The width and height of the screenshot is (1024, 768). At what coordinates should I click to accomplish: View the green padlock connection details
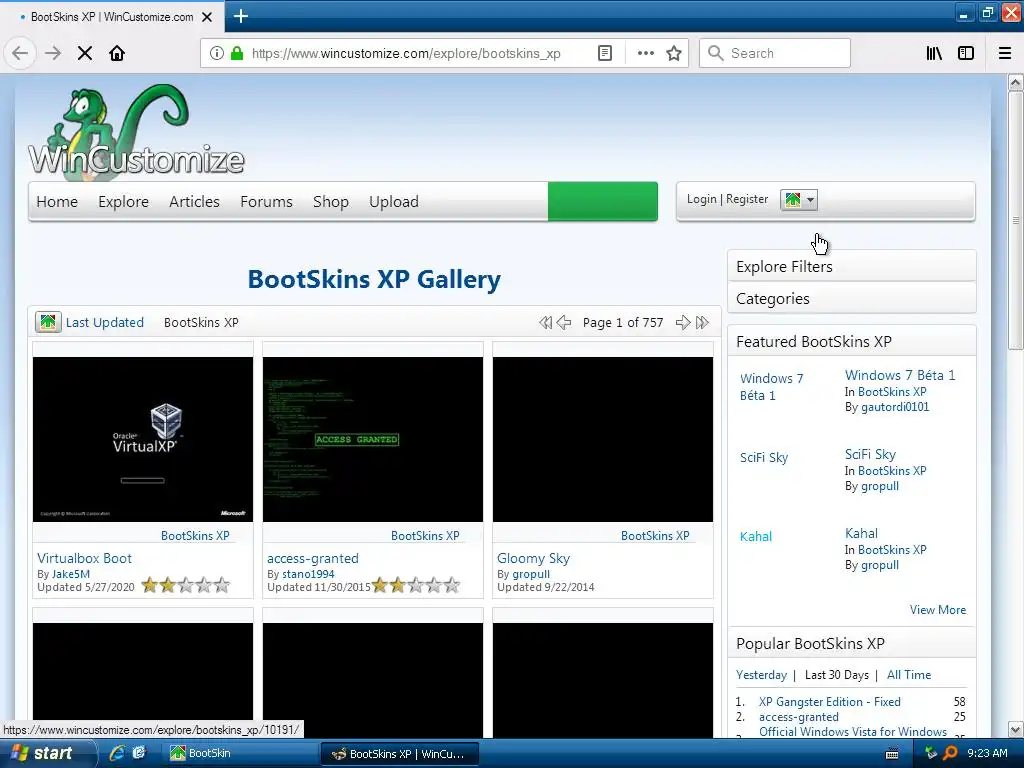tap(237, 53)
